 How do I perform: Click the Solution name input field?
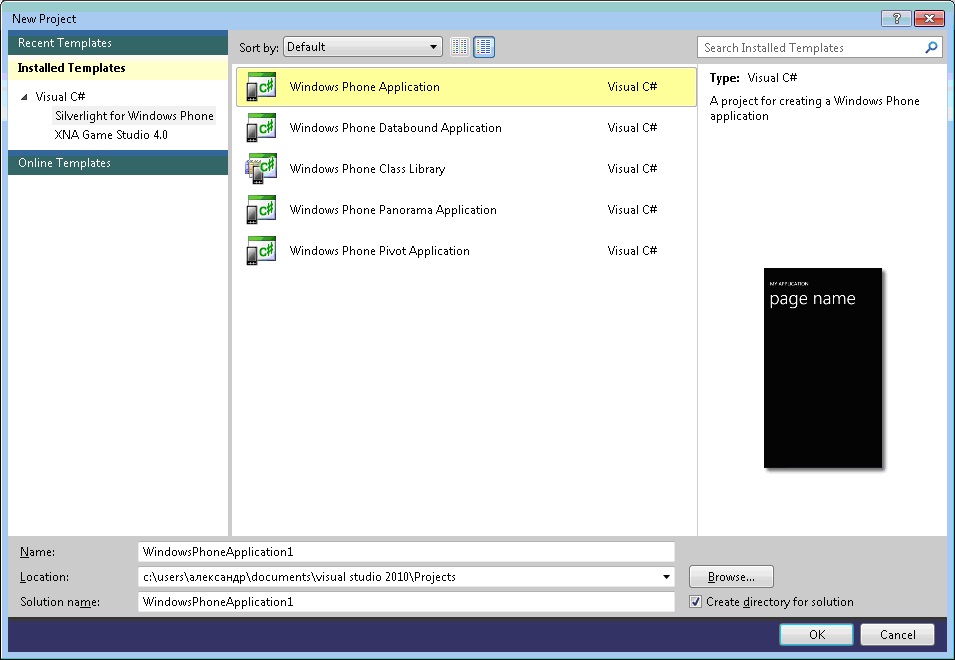point(406,602)
